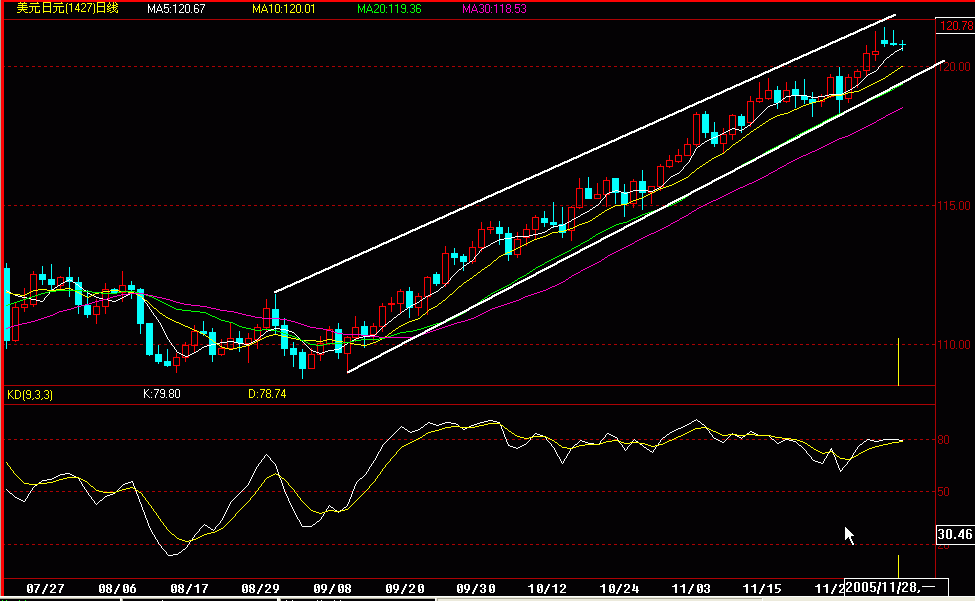
Task: Click the 10/24 date axis marker
Action: [x=619, y=588]
